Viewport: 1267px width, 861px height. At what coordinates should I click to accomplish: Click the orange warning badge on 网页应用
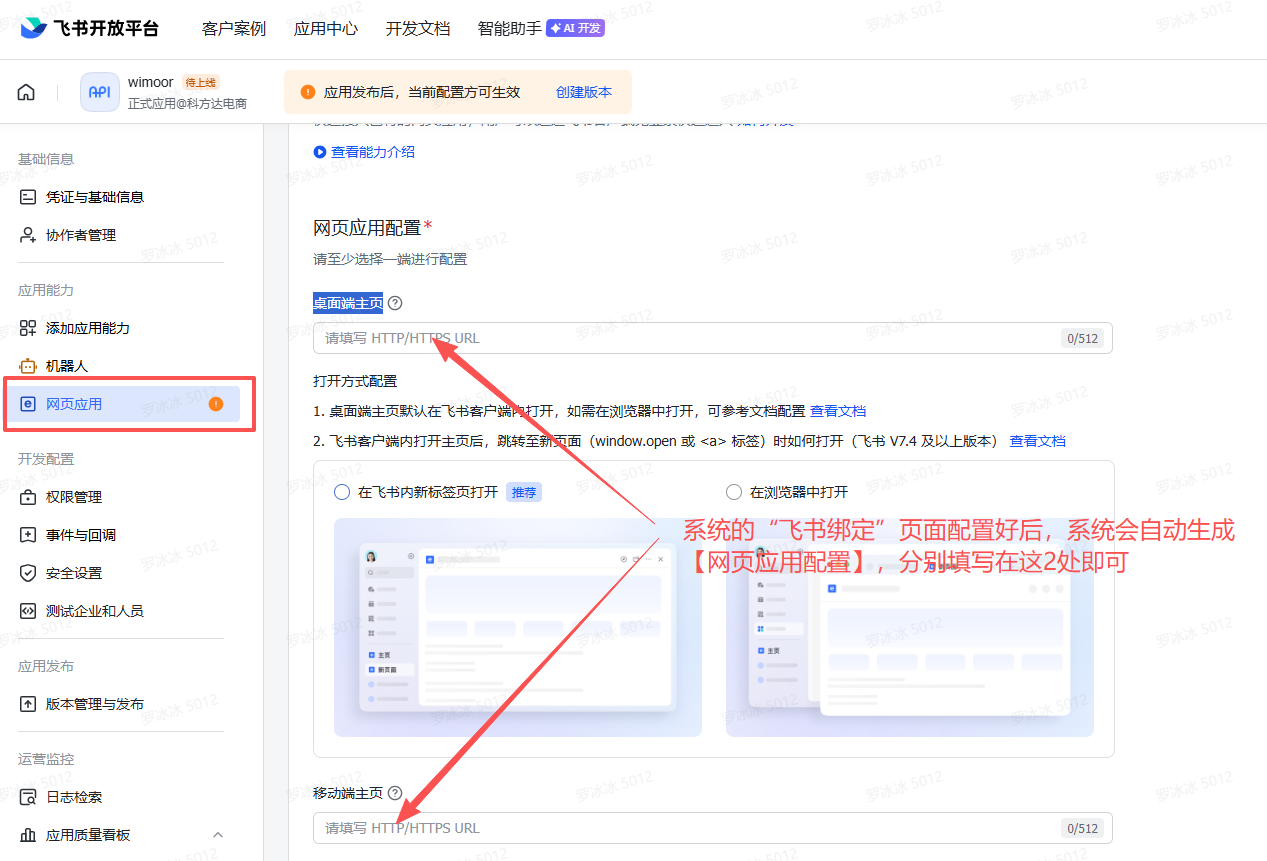click(216, 404)
